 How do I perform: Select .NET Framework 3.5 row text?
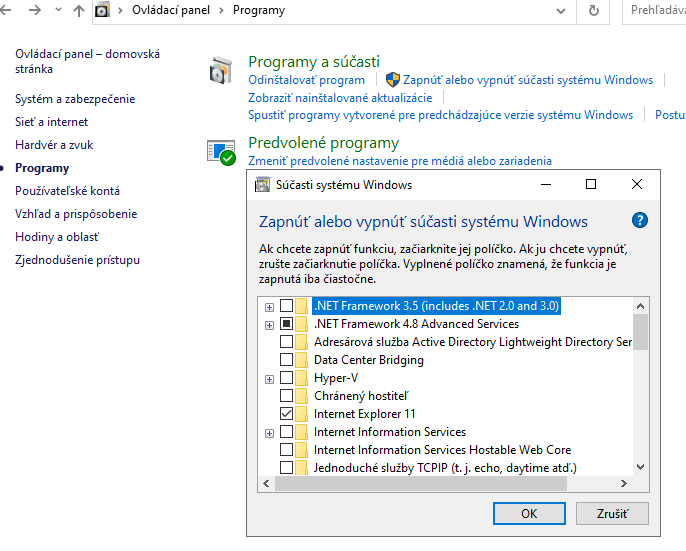click(436, 305)
